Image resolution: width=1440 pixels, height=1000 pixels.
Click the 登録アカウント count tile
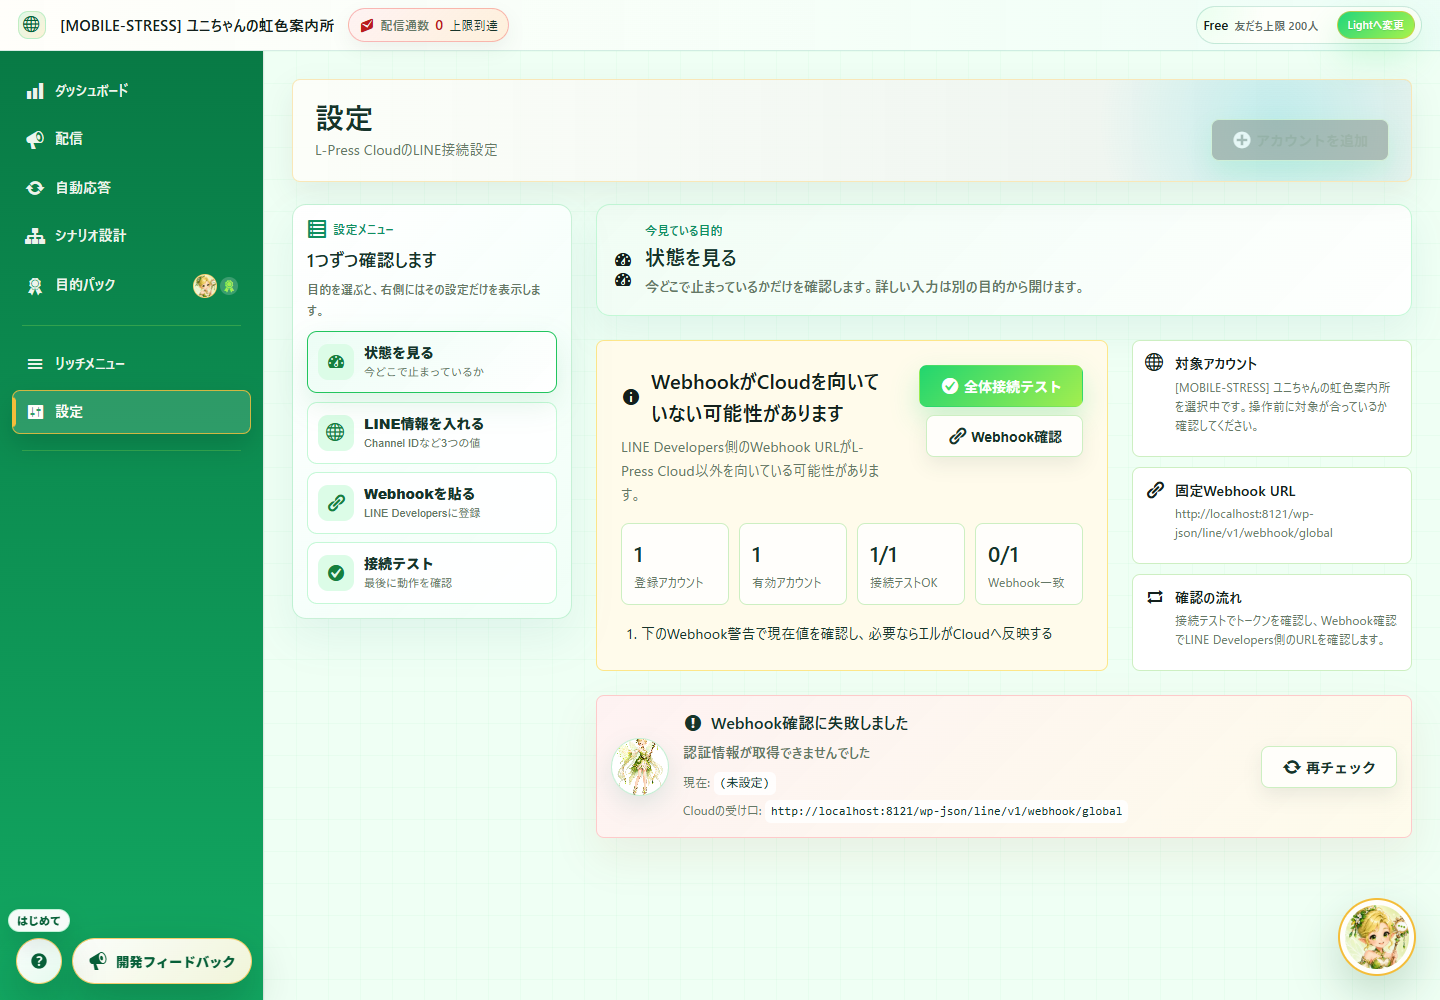pos(675,564)
